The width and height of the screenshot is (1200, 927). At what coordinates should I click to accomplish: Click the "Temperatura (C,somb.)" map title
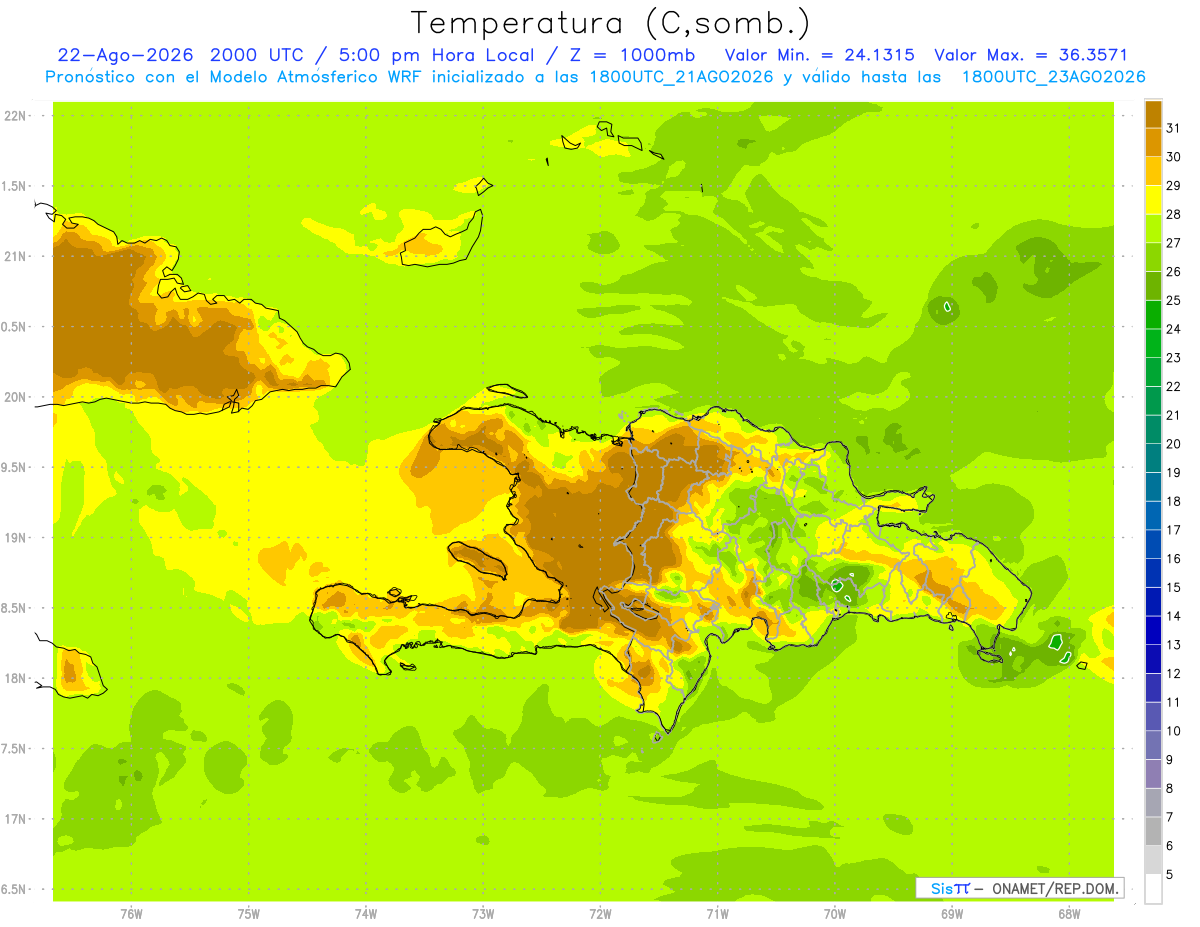pos(611,23)
